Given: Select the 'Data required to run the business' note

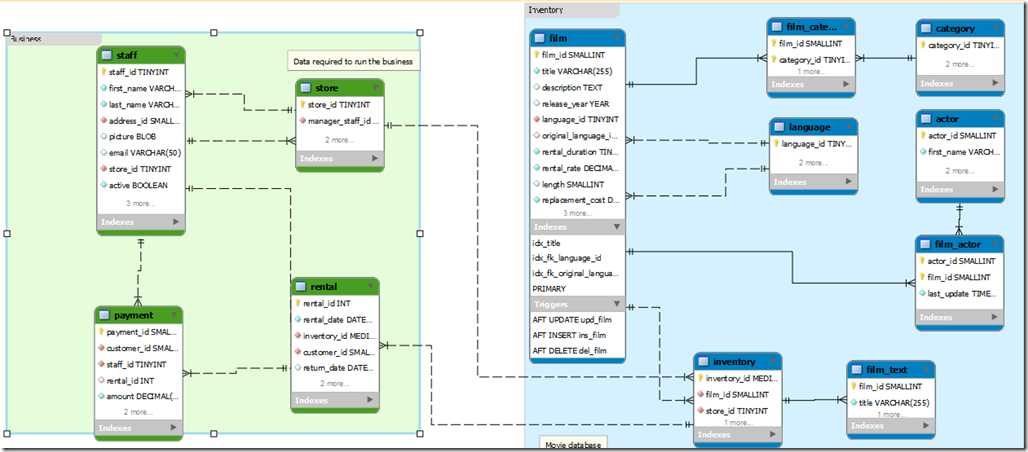Looking at the screenshot, I should (353, 62).
